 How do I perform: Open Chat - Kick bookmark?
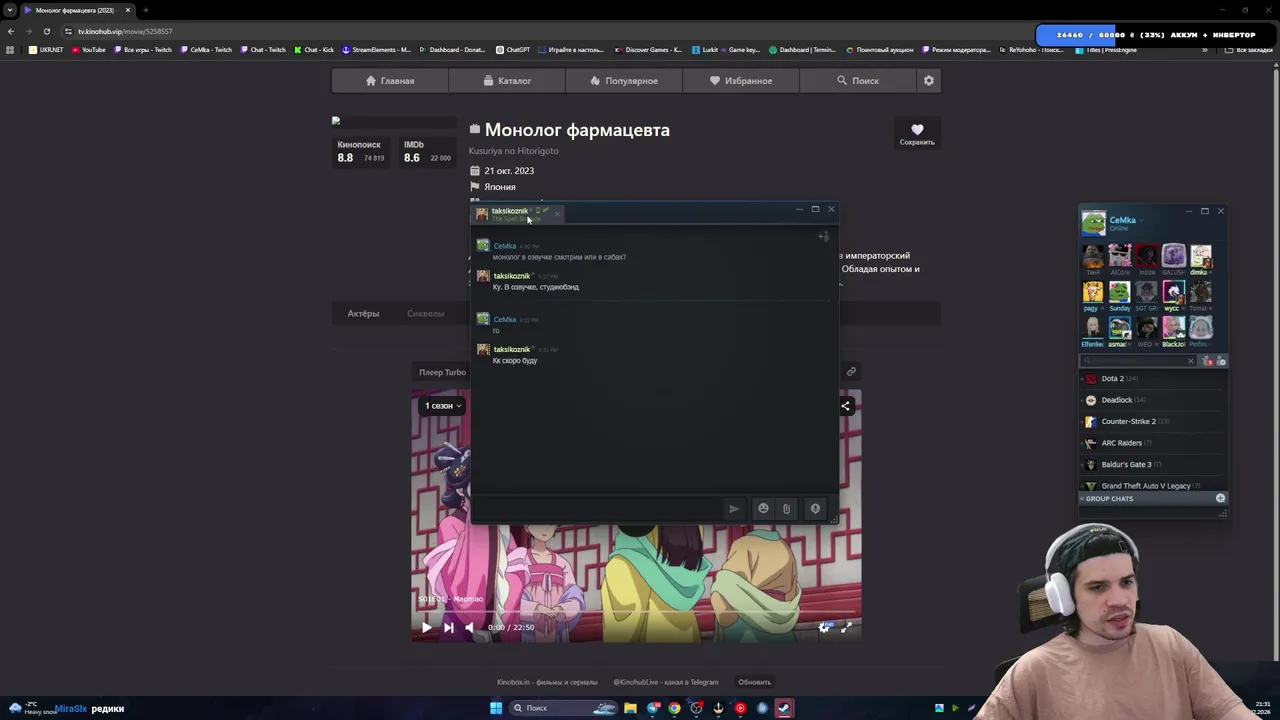tap(314, 50)
